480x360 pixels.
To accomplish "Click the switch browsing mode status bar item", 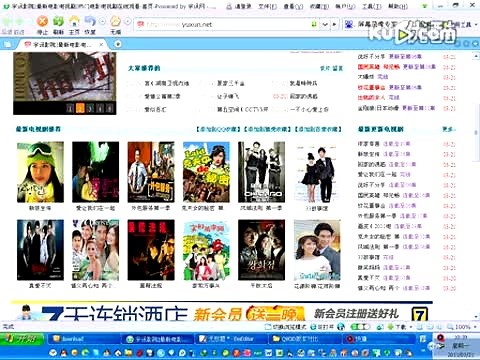I will coord(285,327).
